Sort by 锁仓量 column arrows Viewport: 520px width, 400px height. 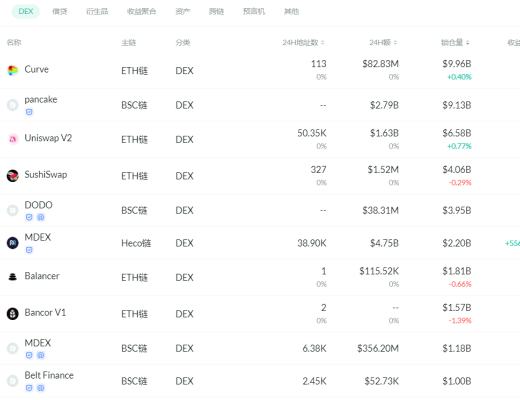click(x=468, y=43)
